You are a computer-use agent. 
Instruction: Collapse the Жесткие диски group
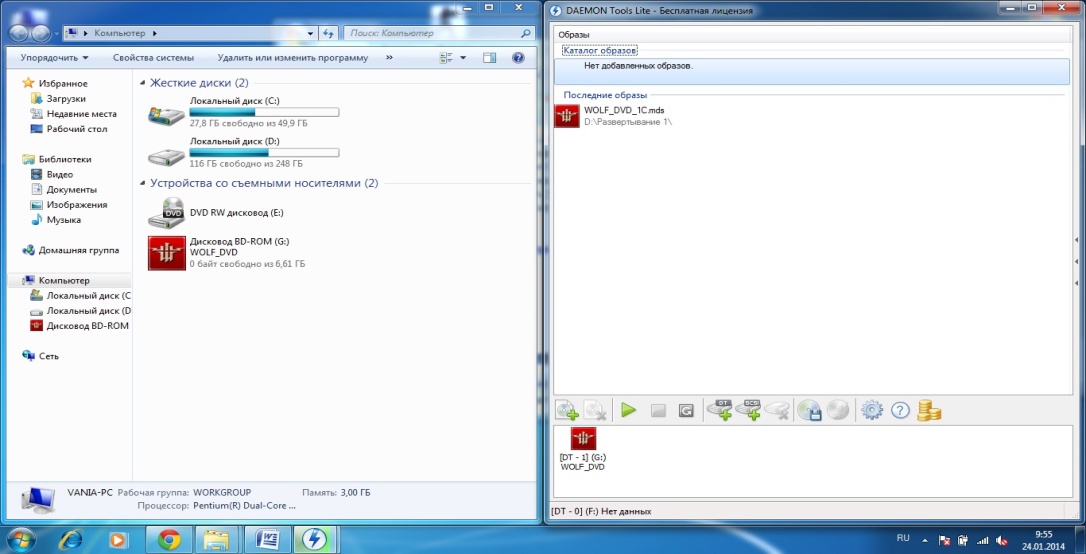[x=143, y=84]
